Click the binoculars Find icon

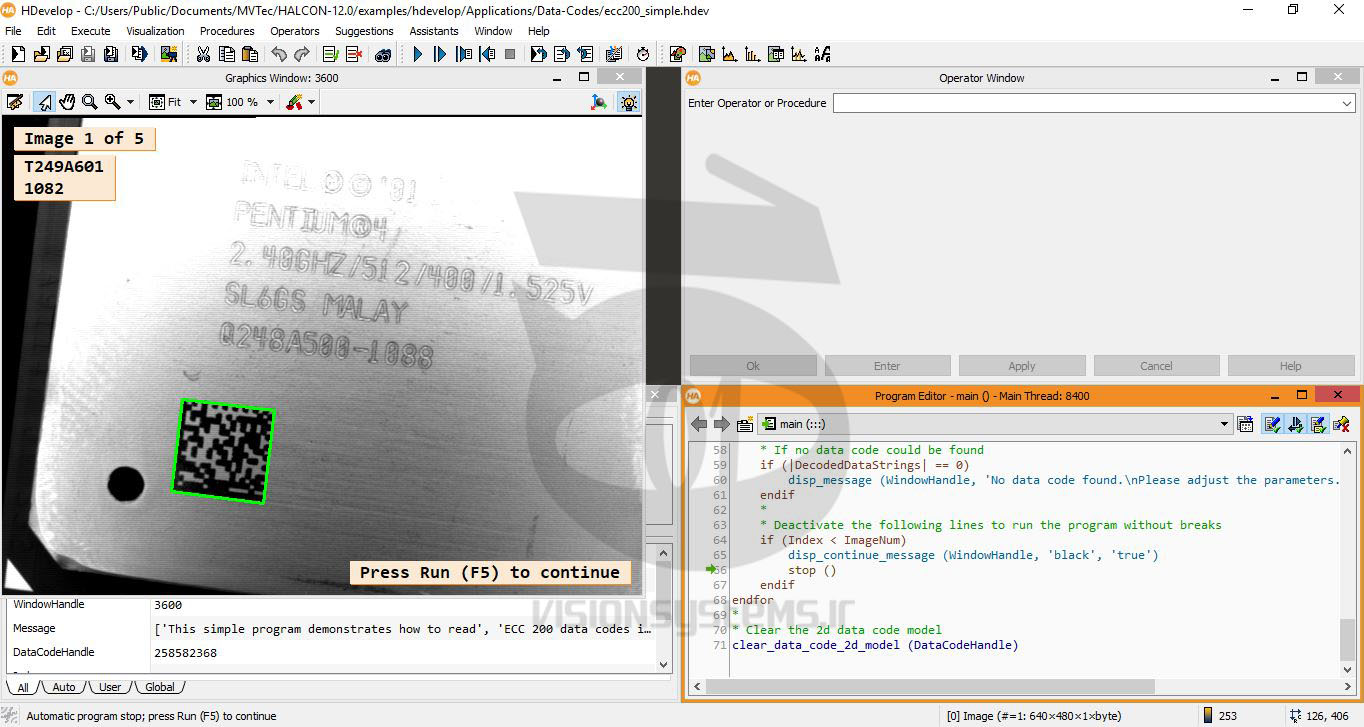coord(383,54)
